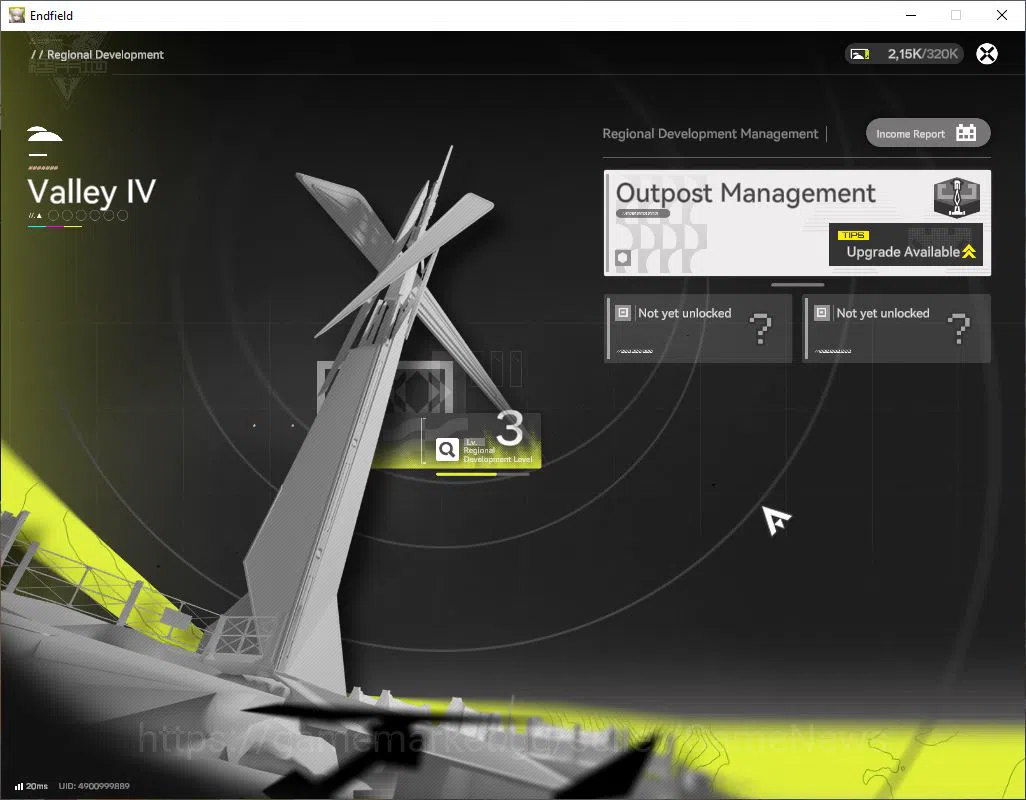The height and width of the screenshot is (800, 1026).
Task: Maximize the Endfield window
Action: (956, 15)
